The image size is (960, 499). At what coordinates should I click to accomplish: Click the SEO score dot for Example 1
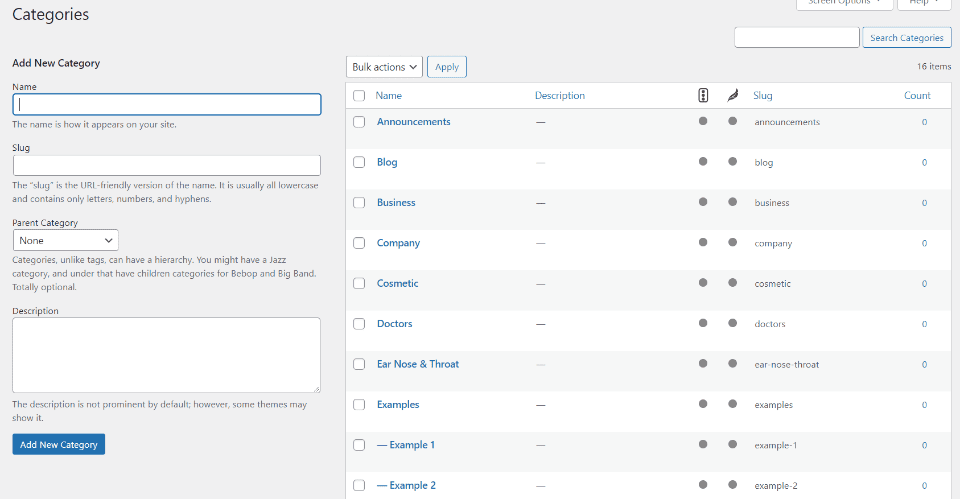[x=703, y=445]
